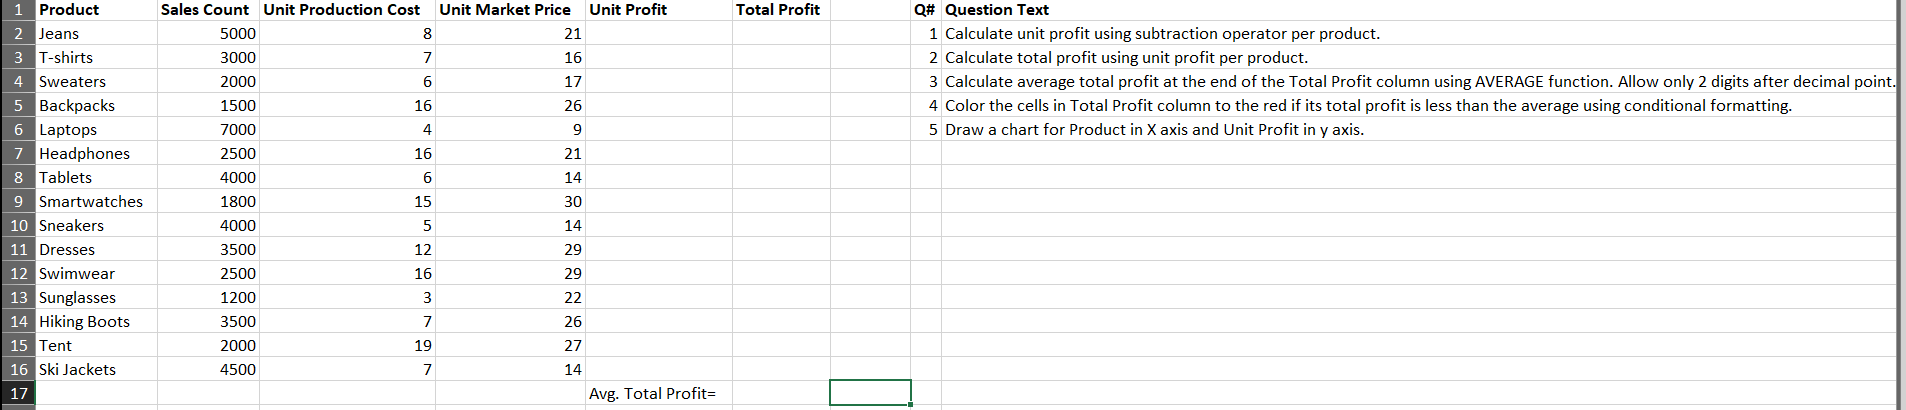The image size is (1906, 410).
Task: Select the Avg. Total Profit= label cell
Action: pyautogui.click(x=659, y=393)
